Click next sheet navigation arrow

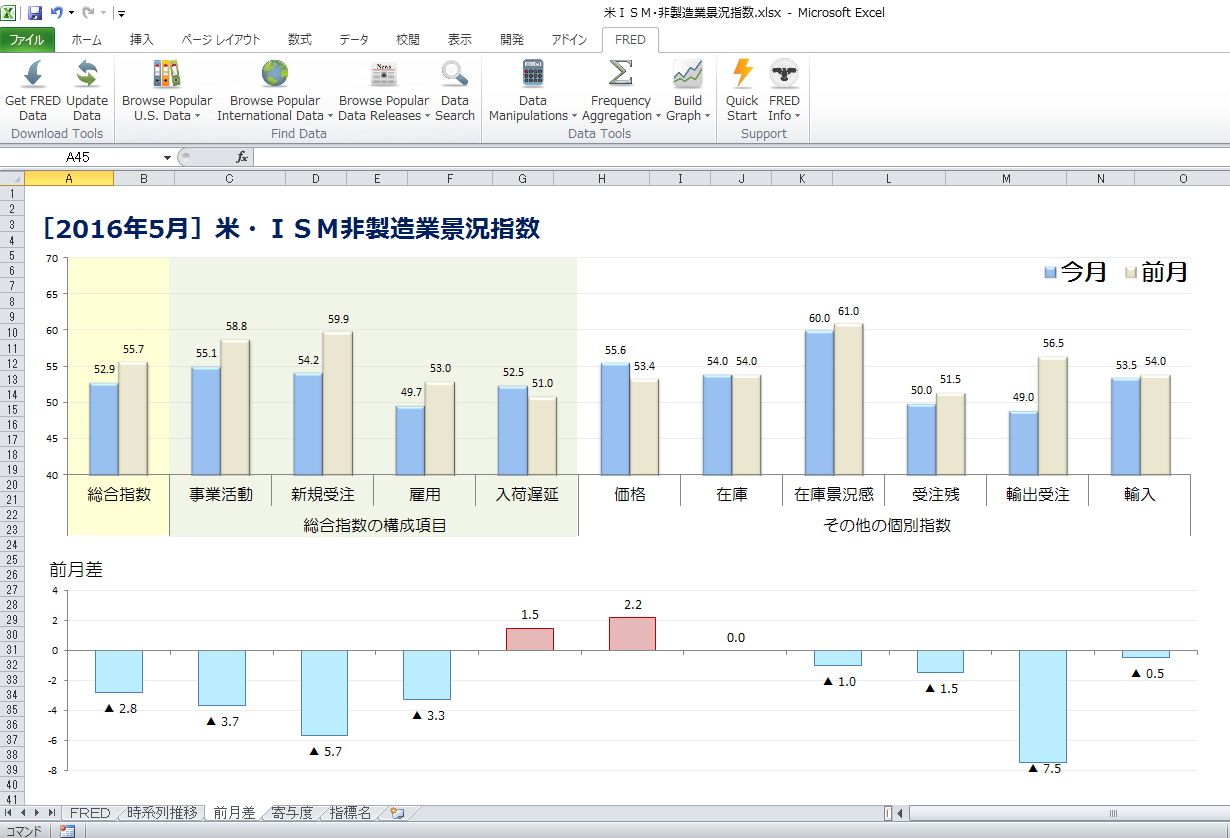[x=39, y=813]
